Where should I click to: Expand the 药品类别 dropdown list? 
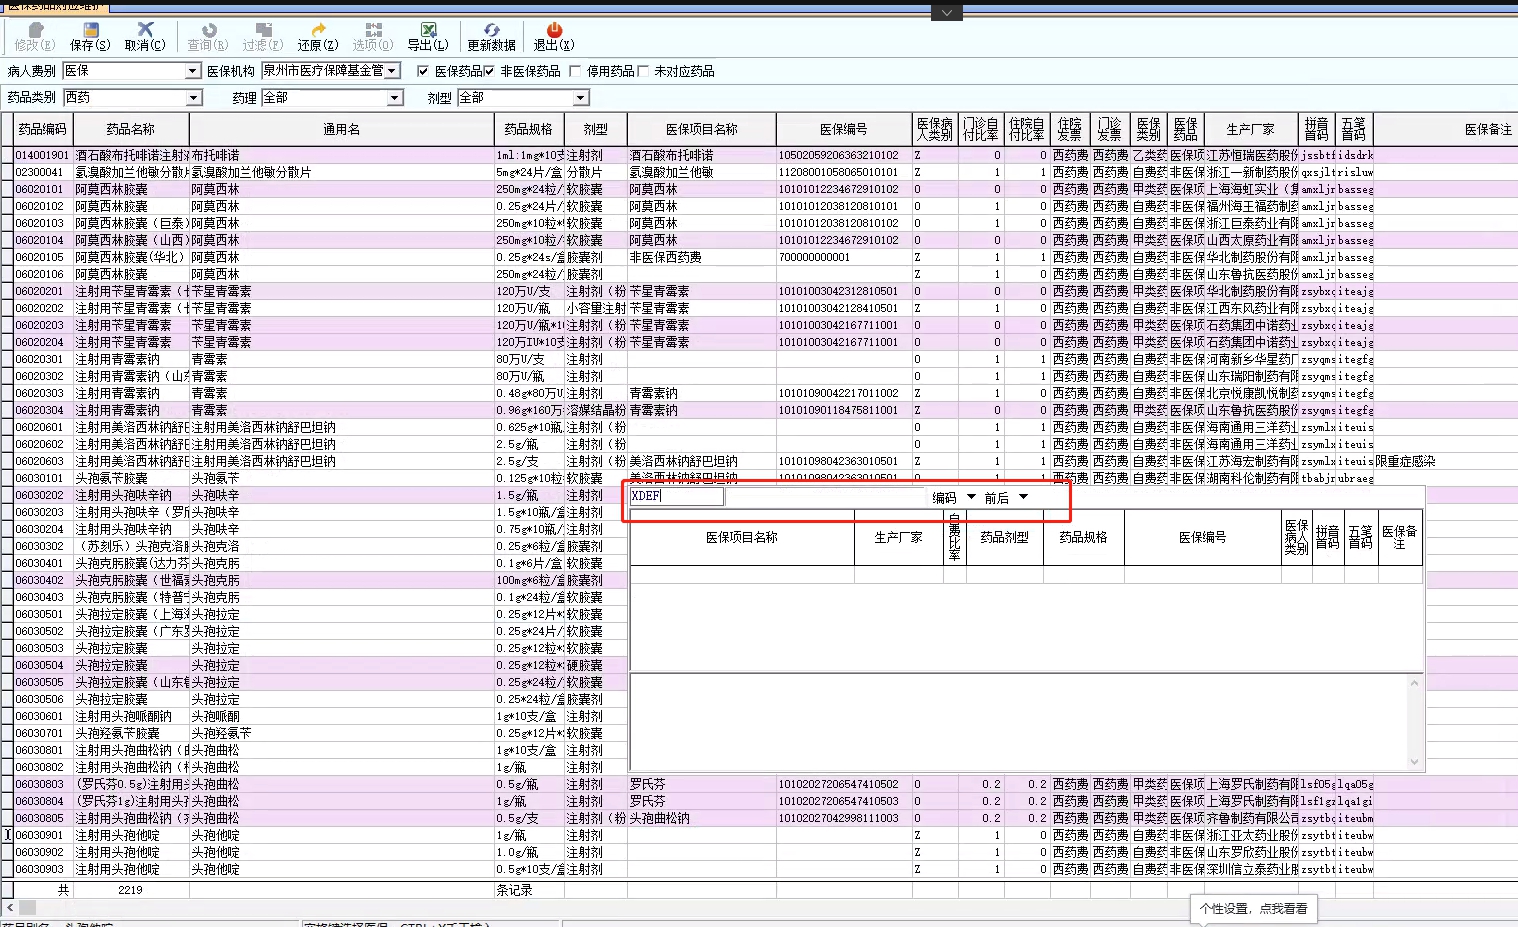click(193, 98)
